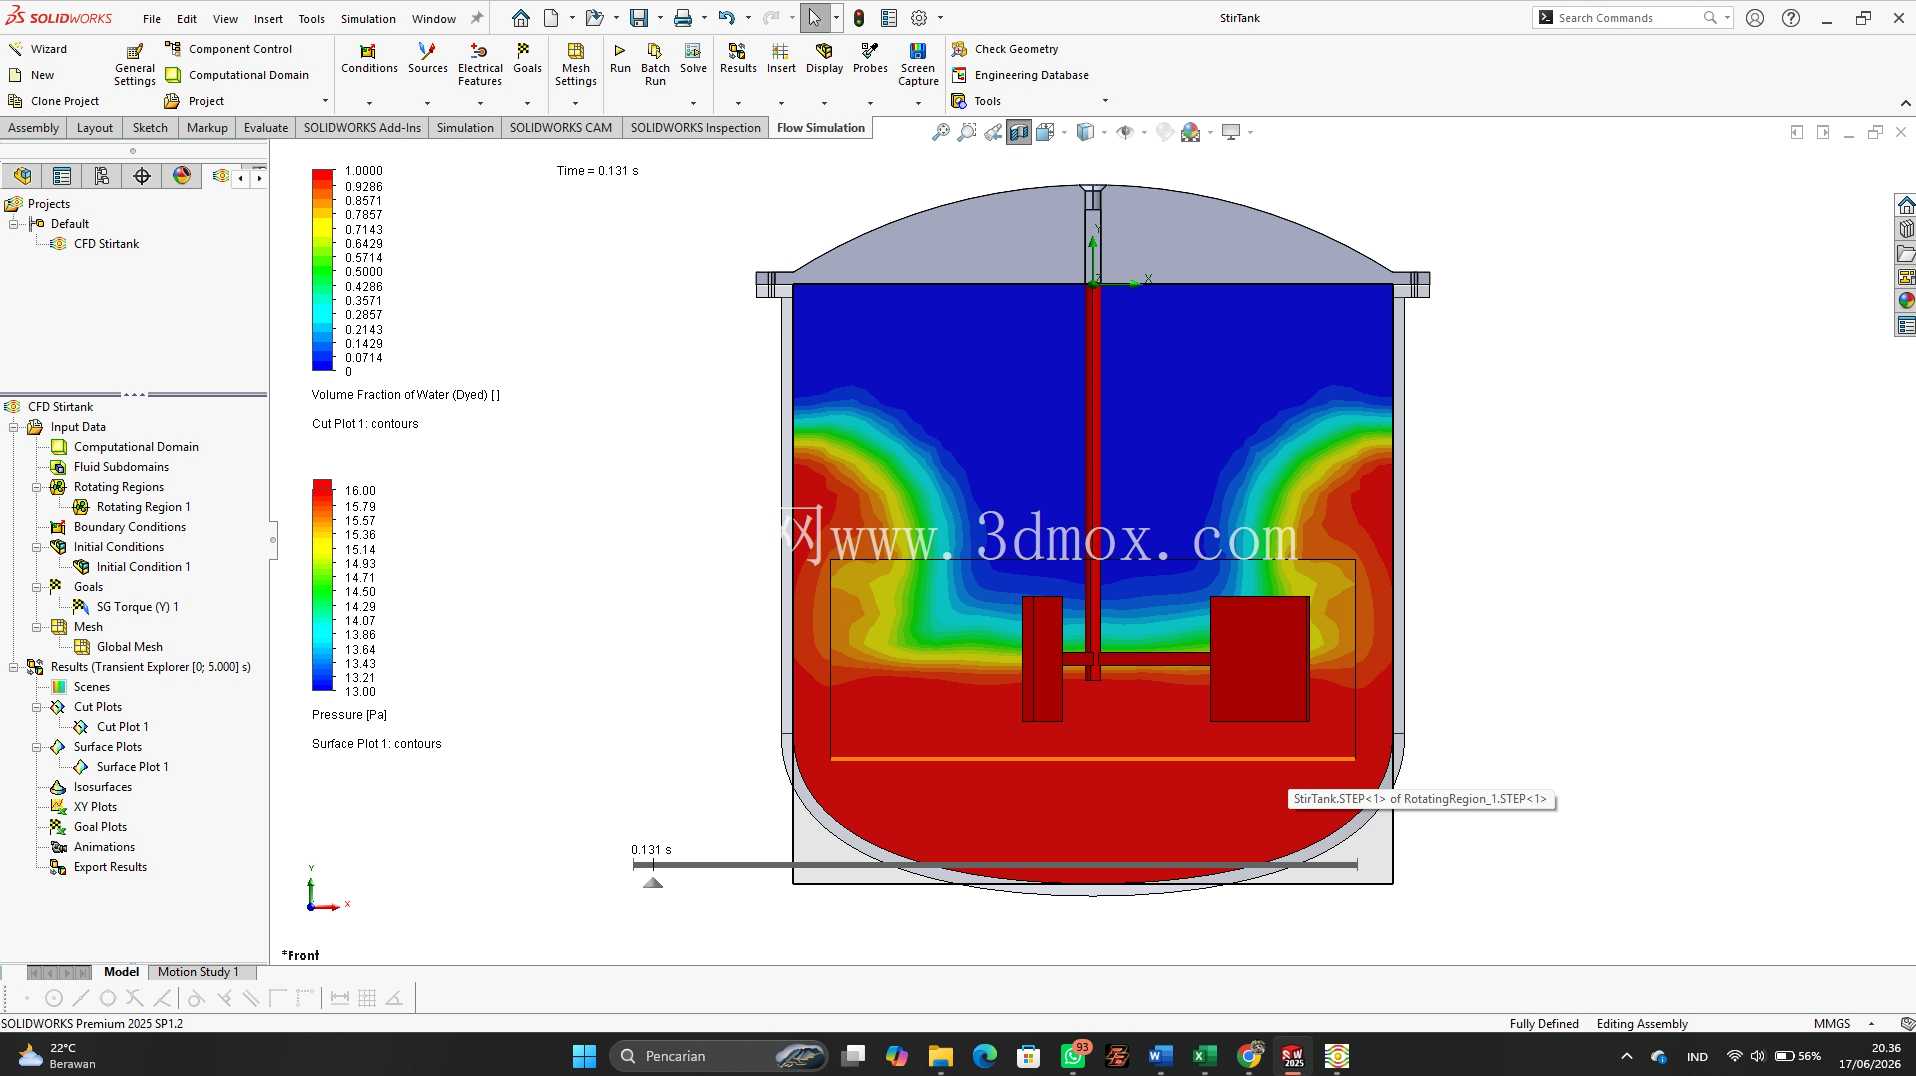Open the Computational Domain tool

(x=237, y=75)
